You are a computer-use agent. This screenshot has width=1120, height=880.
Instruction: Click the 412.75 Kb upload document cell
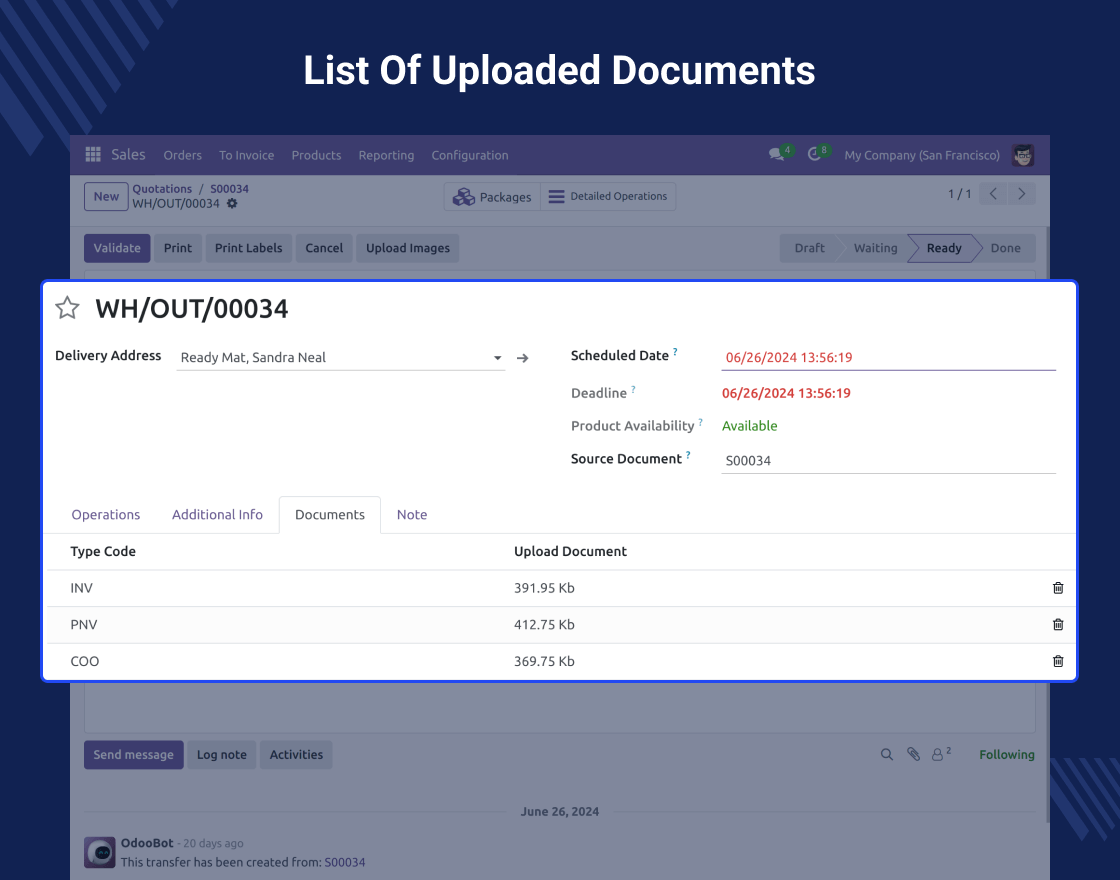[544, 624]
